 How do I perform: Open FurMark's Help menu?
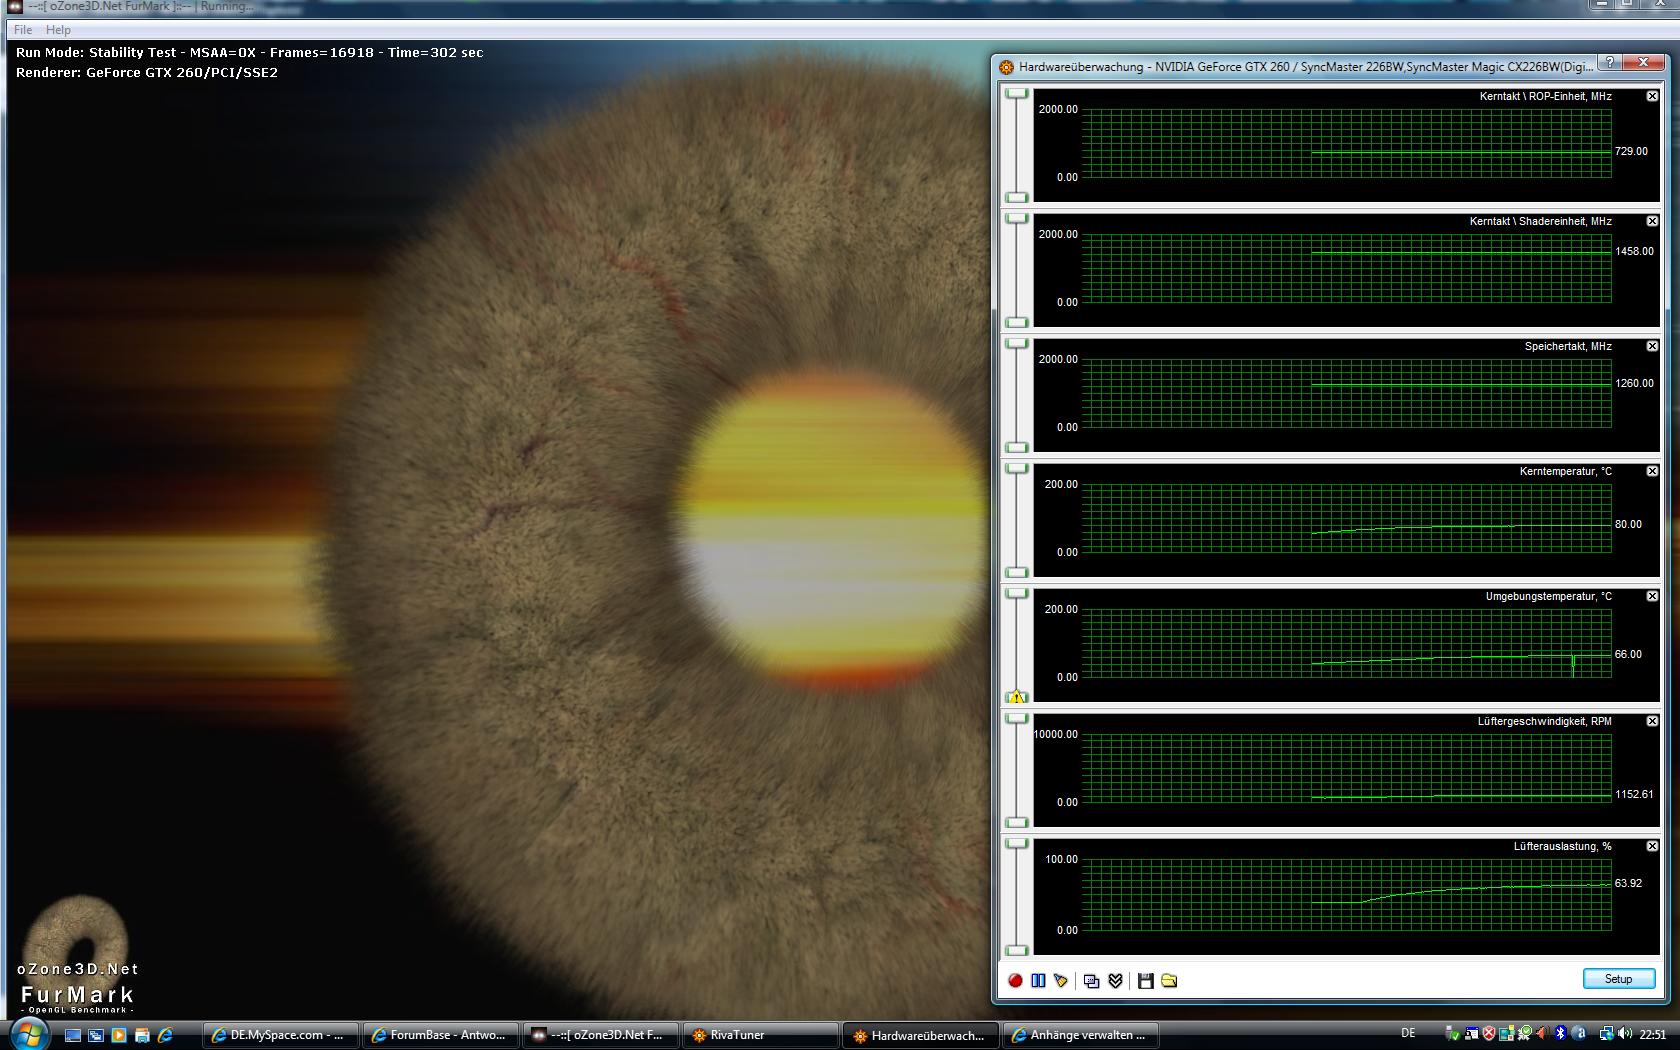58,30
